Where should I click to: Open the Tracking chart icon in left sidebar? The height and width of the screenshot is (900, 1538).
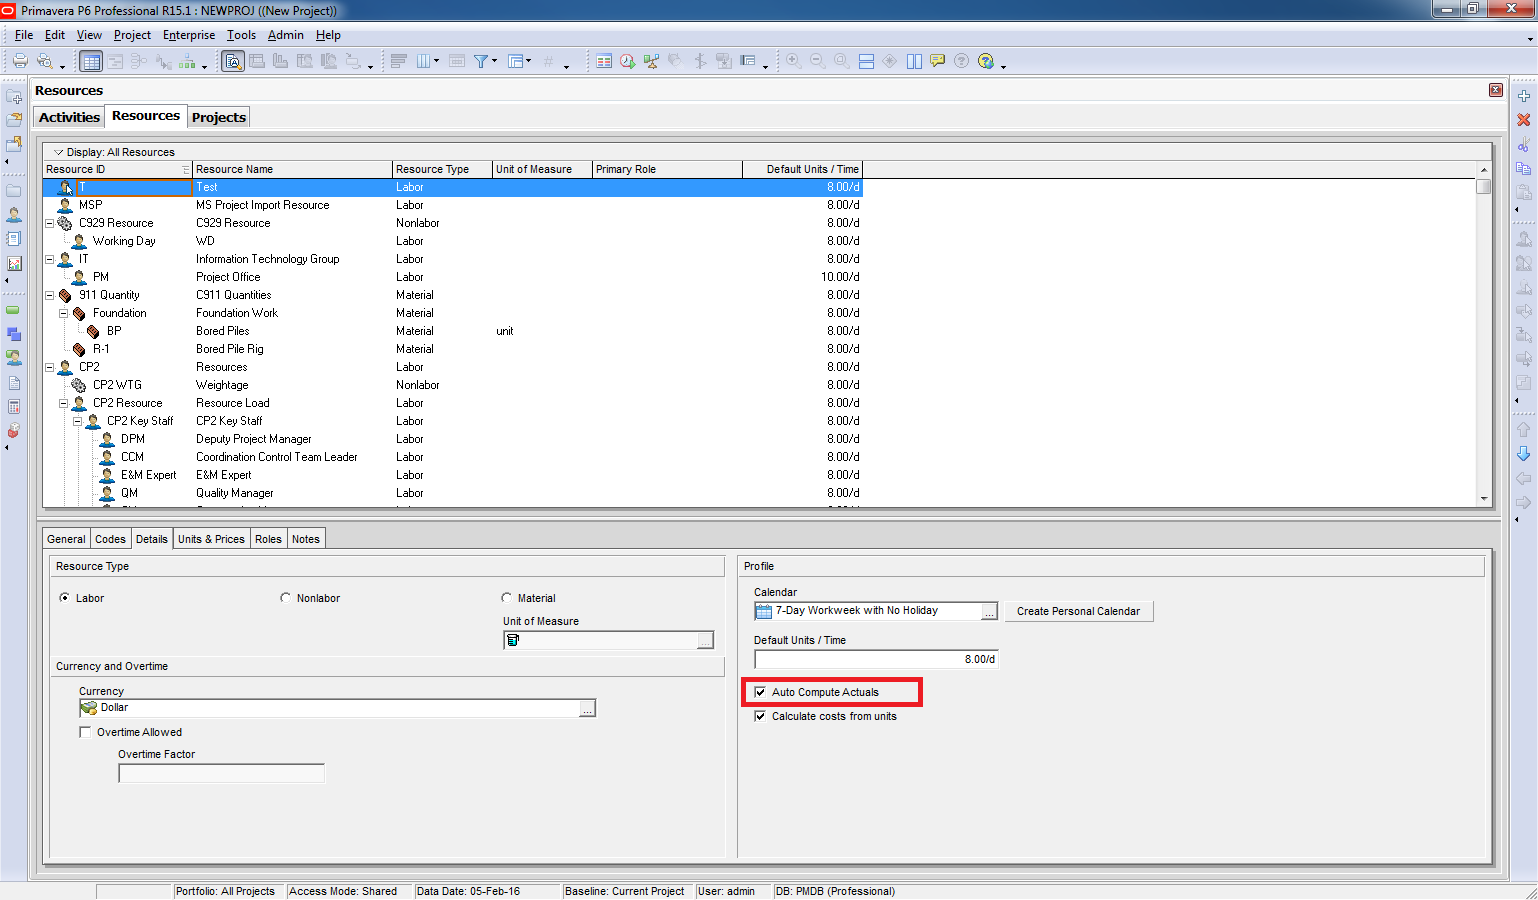coord(14,263)
